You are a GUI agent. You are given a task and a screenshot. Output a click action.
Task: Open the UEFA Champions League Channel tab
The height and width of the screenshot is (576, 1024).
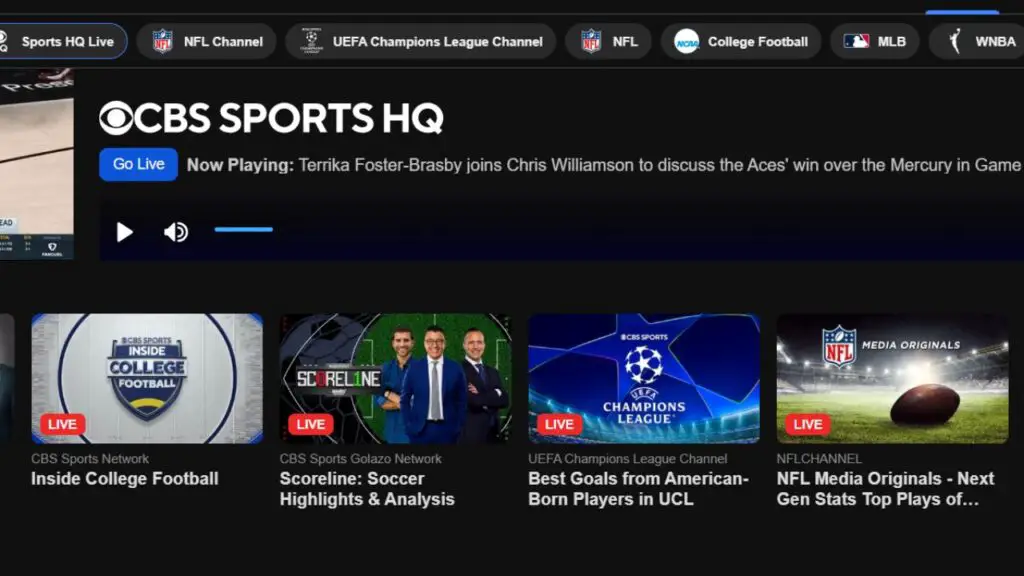[x=420, y=42]
